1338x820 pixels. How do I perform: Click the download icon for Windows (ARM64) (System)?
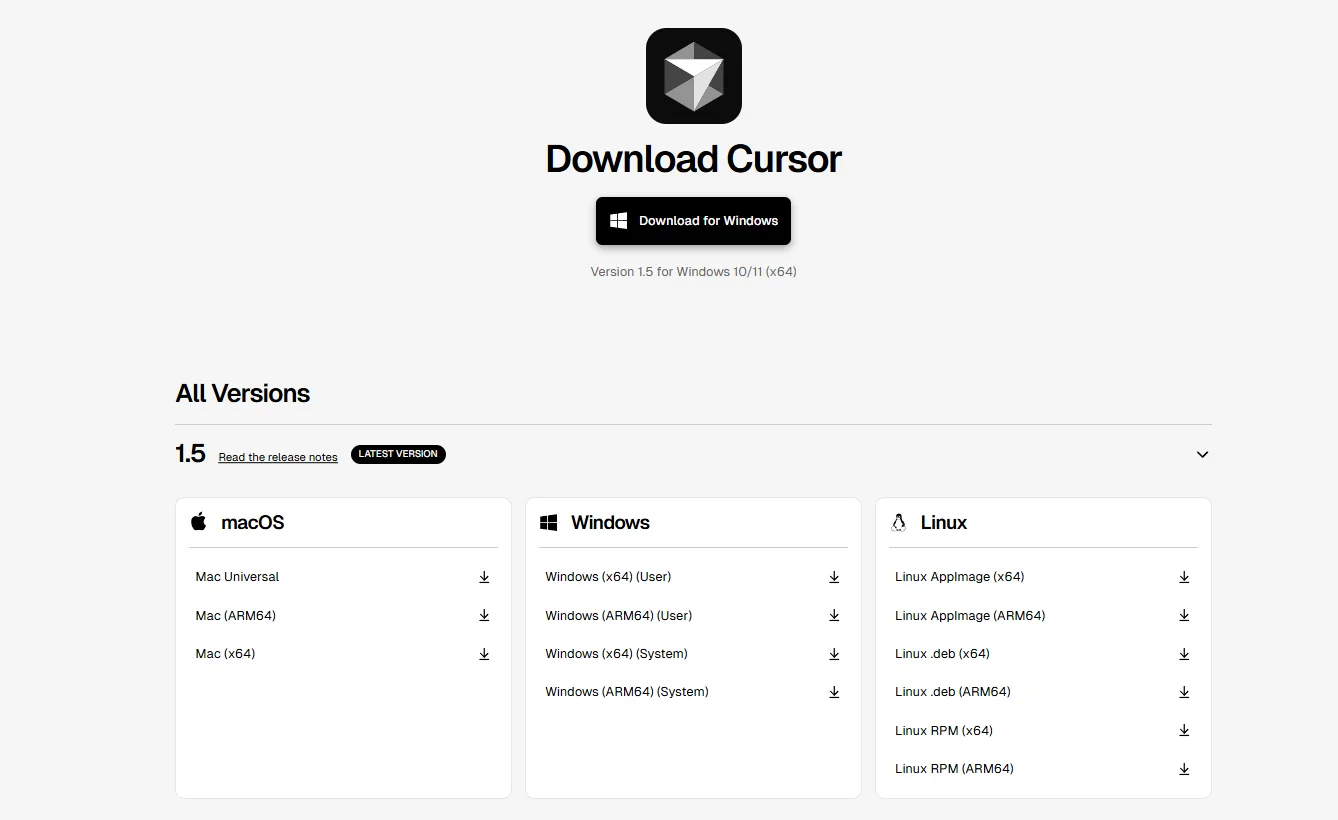[x=834, y=692]
